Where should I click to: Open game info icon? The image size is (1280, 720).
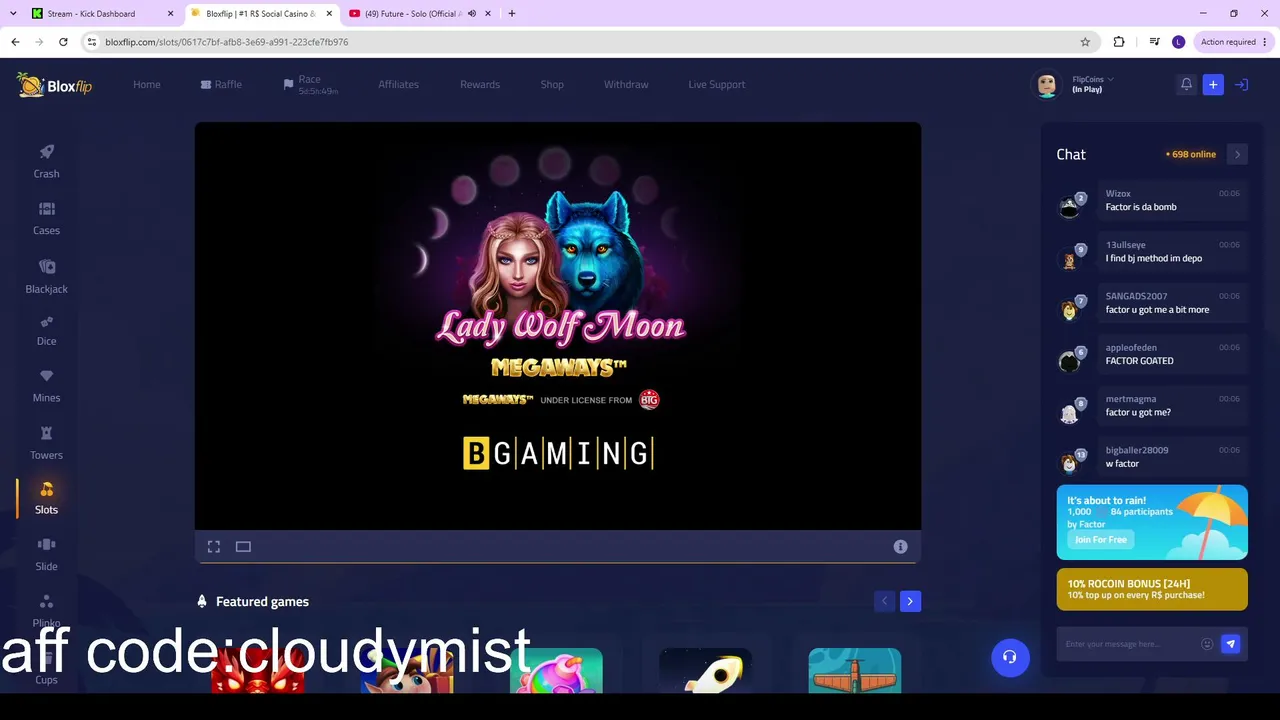900,547
